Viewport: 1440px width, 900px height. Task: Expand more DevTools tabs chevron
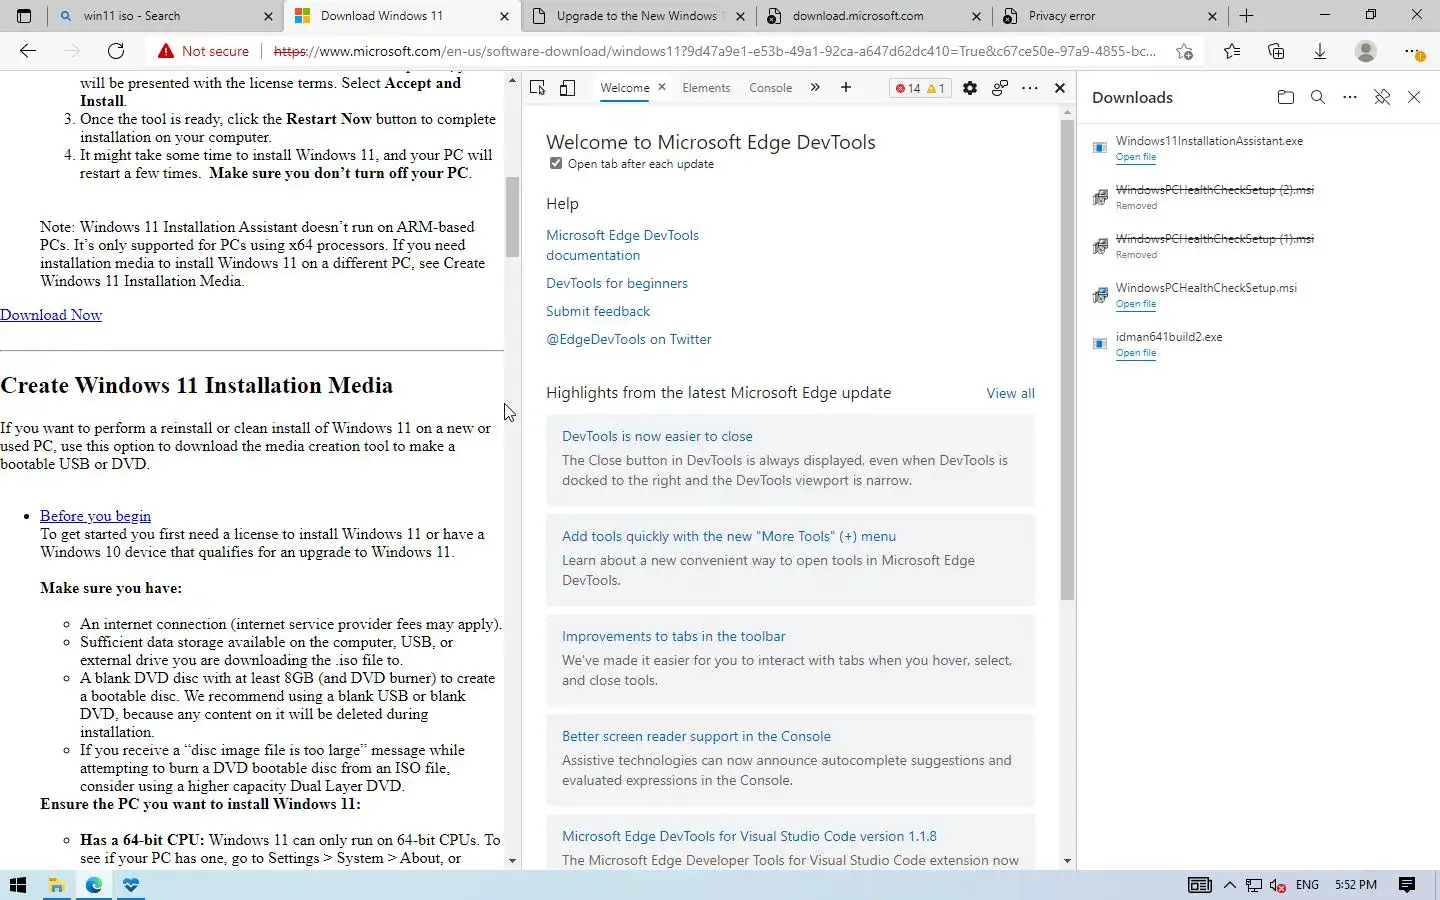click(815, 88)
